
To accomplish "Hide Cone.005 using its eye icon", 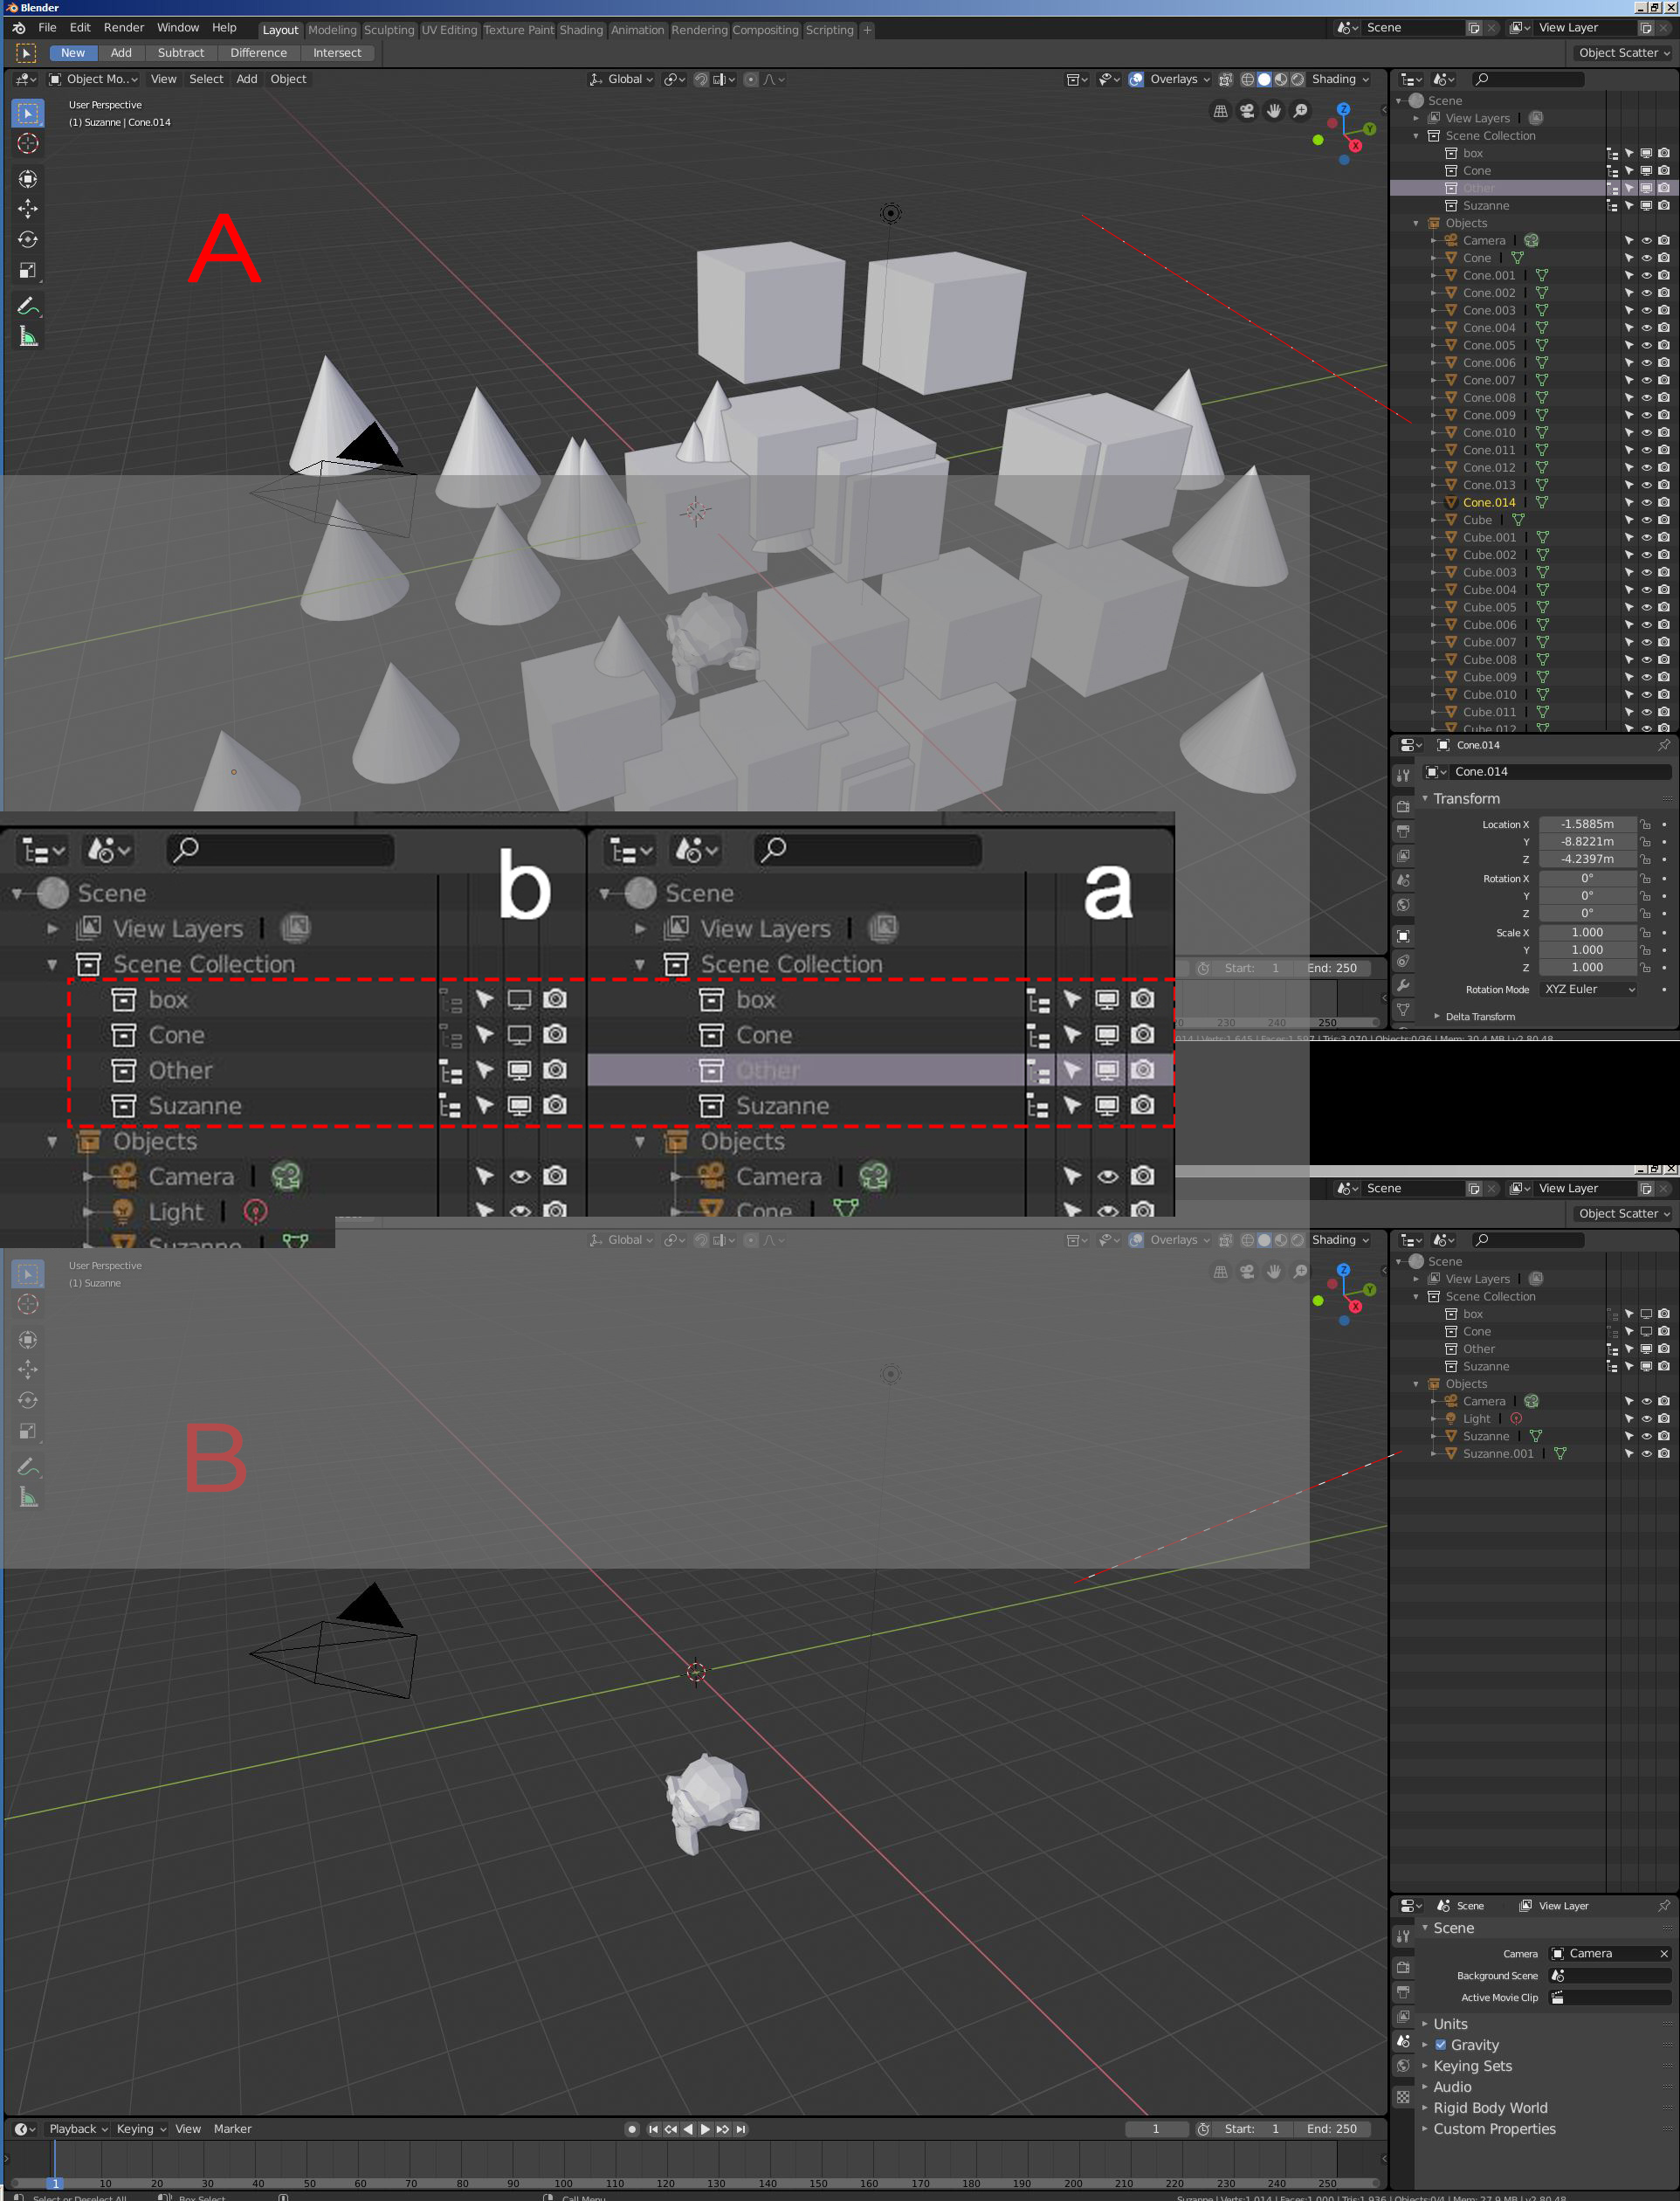I will pos(1646,346).
